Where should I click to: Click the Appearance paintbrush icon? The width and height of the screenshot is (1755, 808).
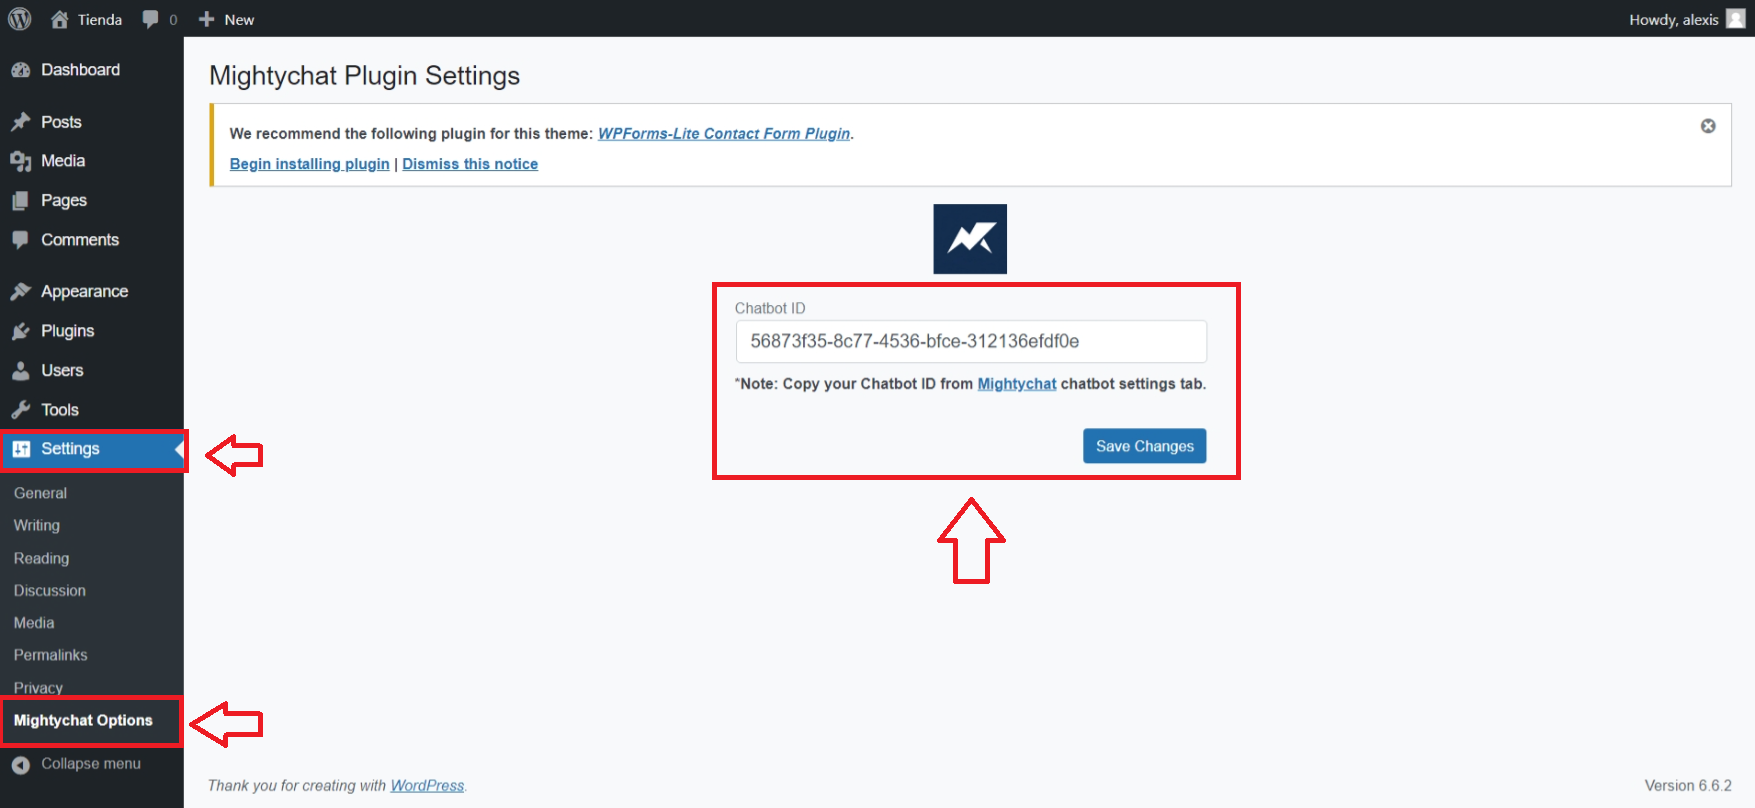coord(20,292)
